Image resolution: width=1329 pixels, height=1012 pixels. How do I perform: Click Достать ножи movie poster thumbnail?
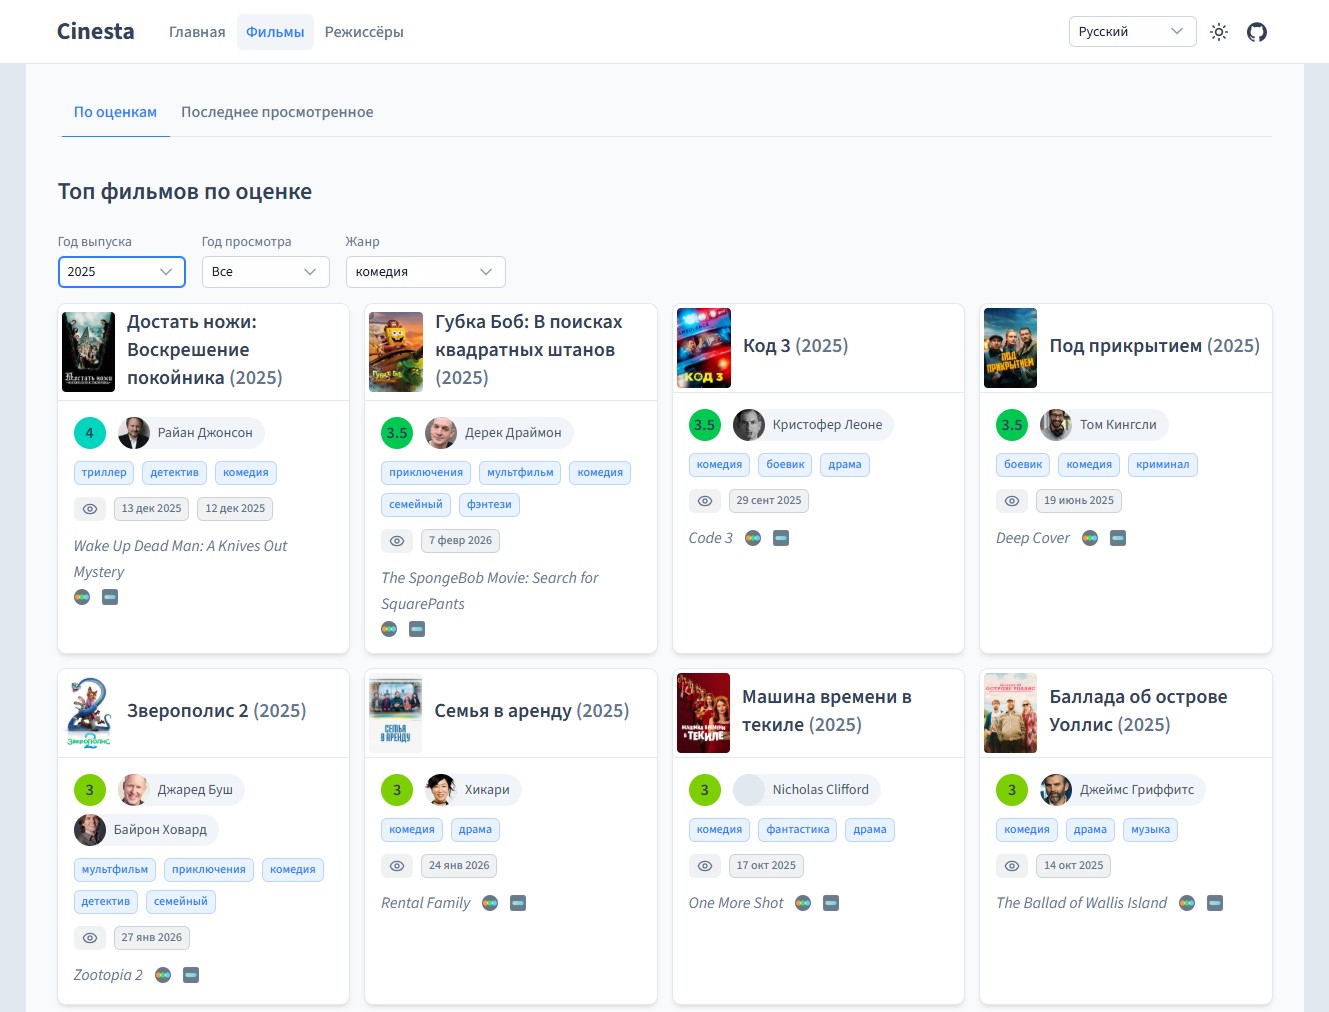click(89, 352)
